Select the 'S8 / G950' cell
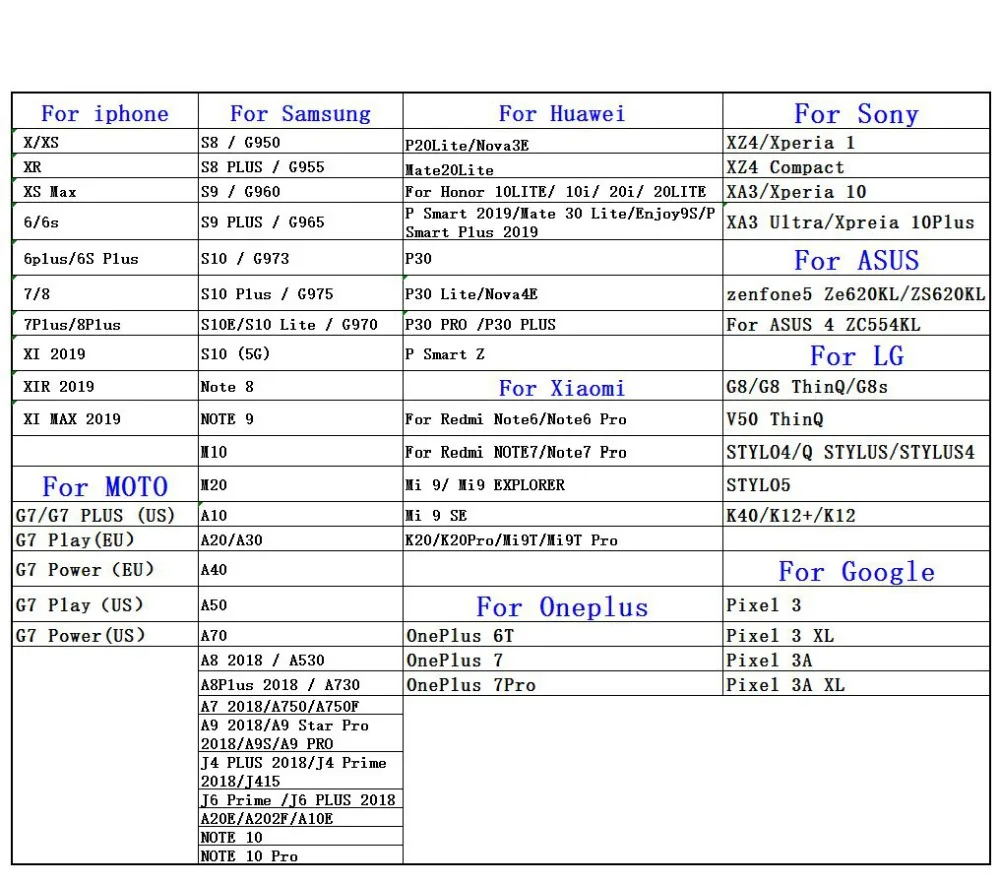The width and height of the screenshot is (1000, 883). point(300,142)
